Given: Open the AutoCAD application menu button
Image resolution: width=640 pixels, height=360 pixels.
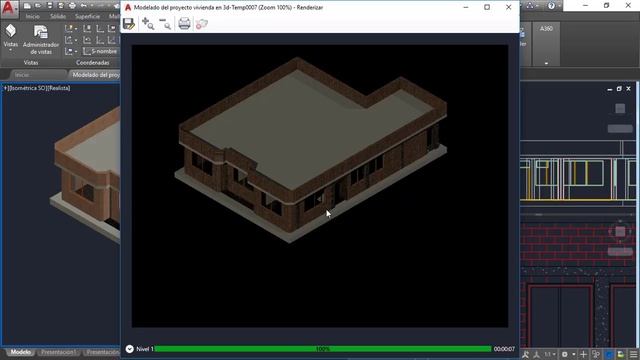Looking at the screenshot, I should coord(8,8).
